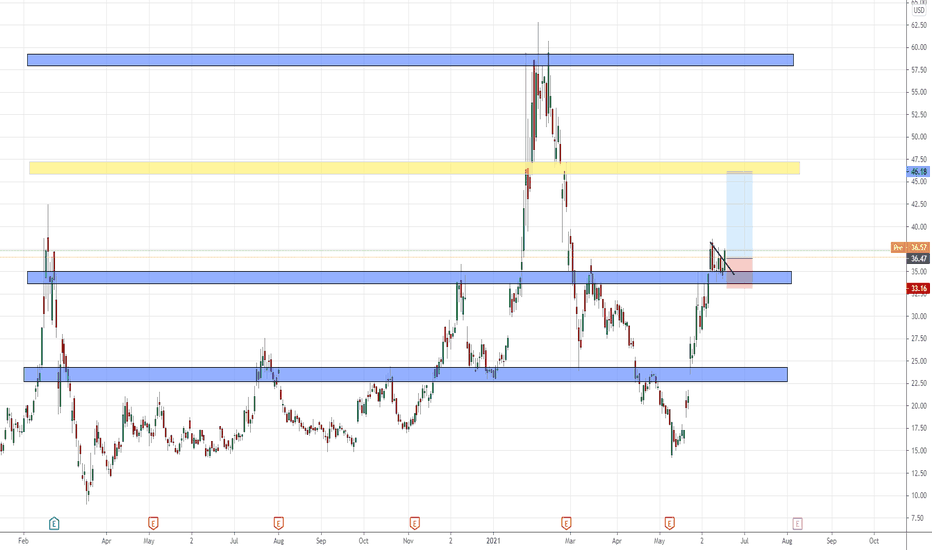932x550 pixels.
Task: Select the dark 36.47 last price label
Action: coord(917,259)
